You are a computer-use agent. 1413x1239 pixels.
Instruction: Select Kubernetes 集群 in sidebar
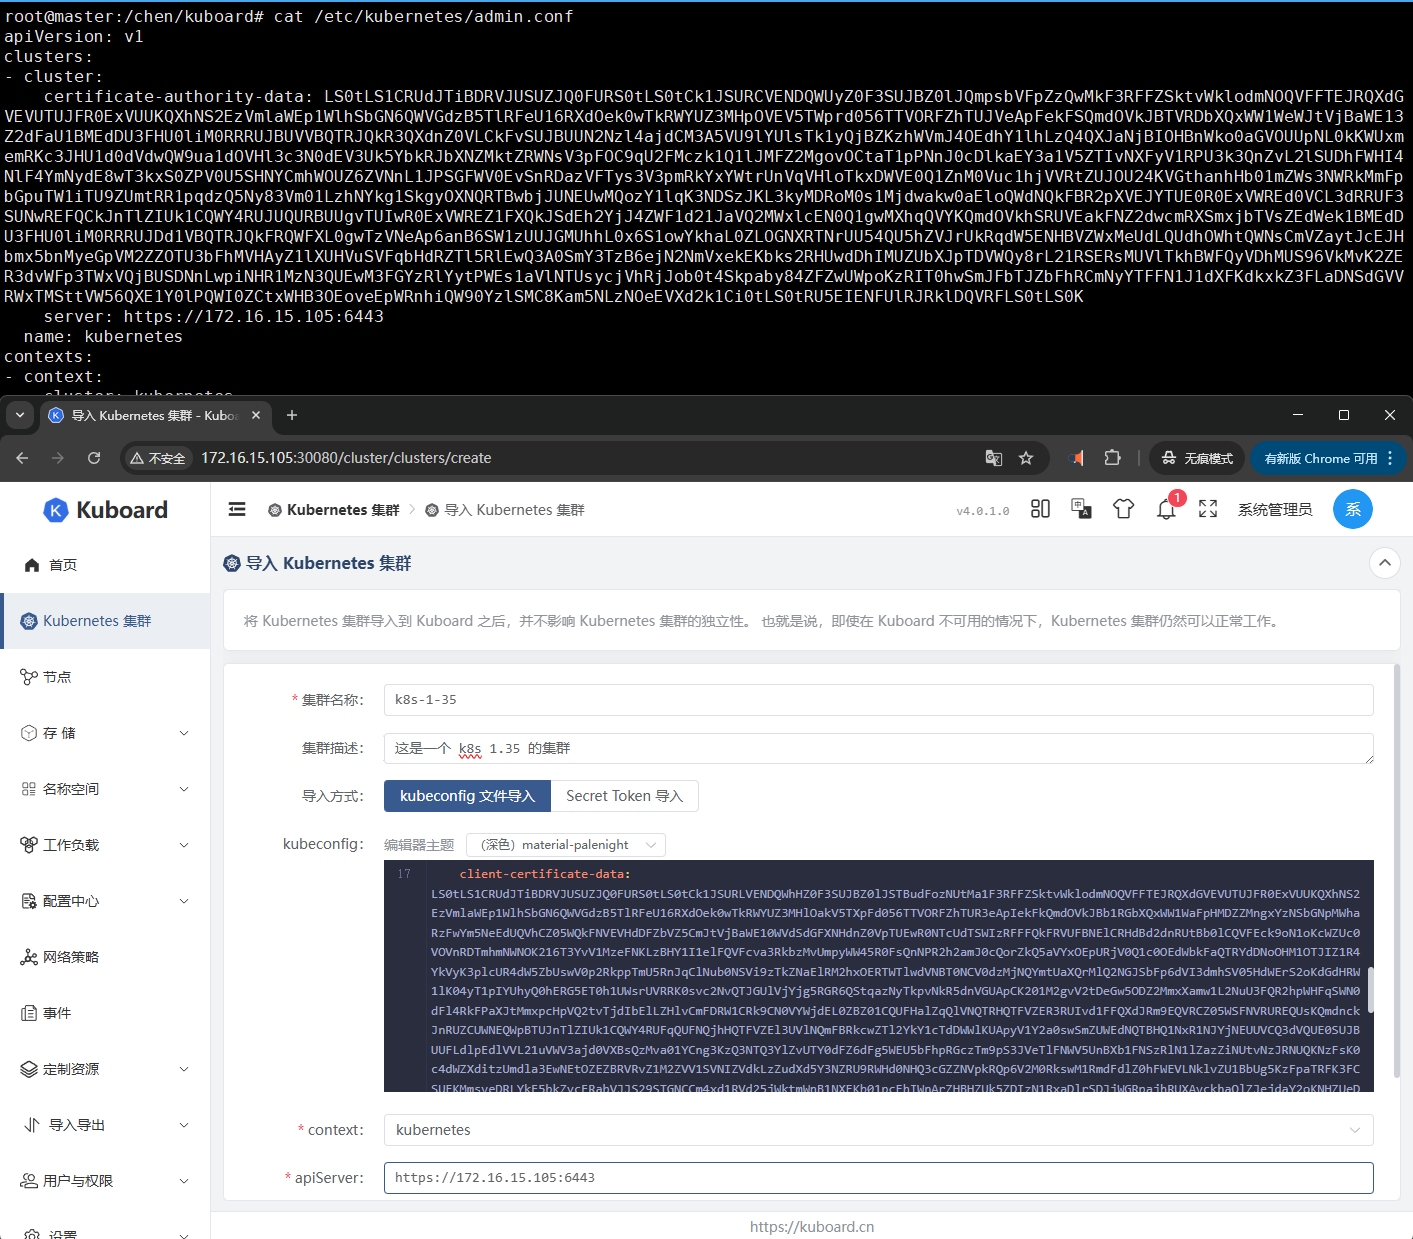[x=105, y=621]
